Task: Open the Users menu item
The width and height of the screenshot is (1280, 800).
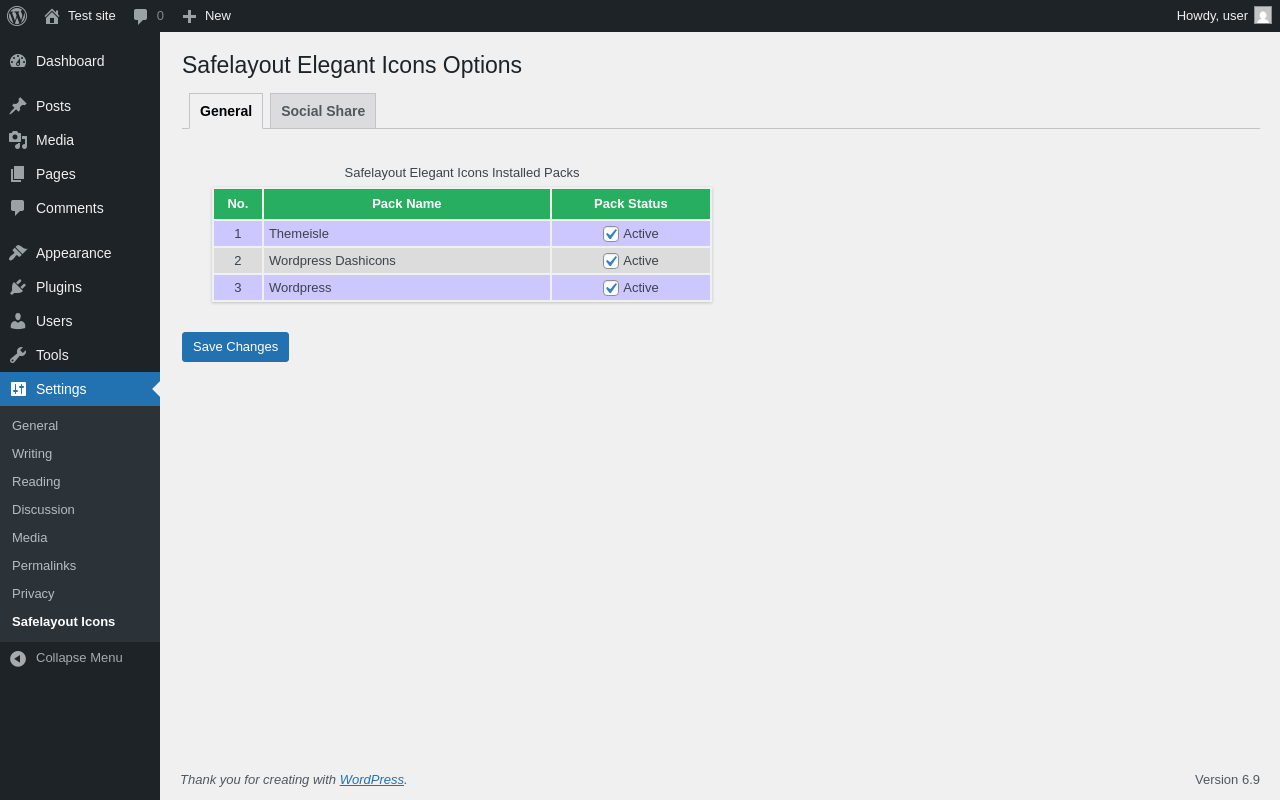Action: coord(80,321)
